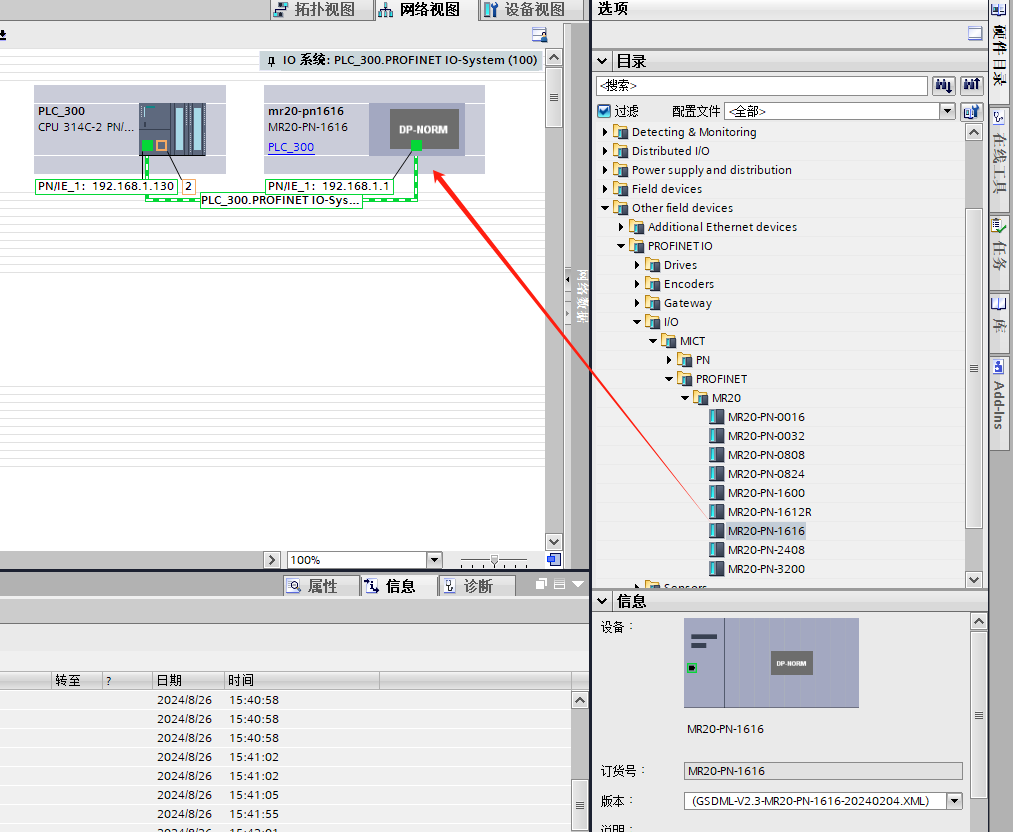Viewport: 1013px width, 832px height.
Task: Select MR20-PN-0824 module icon
Action: [x=716, y=474]
